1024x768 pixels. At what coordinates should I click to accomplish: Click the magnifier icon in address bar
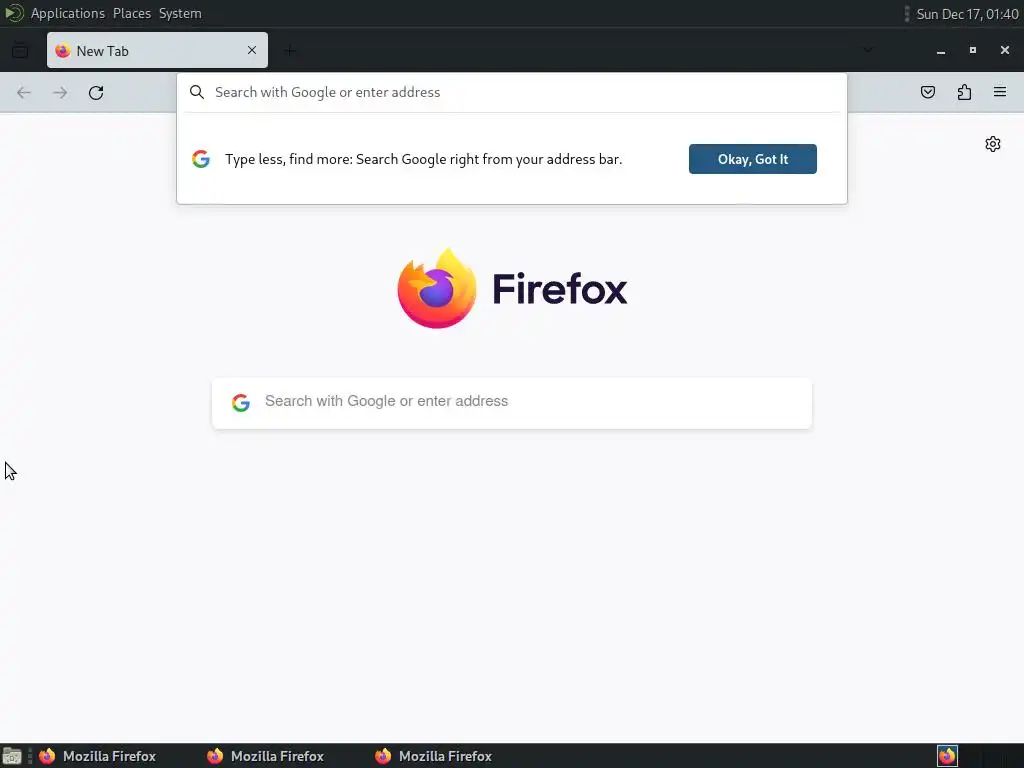(x=197, y=92)
